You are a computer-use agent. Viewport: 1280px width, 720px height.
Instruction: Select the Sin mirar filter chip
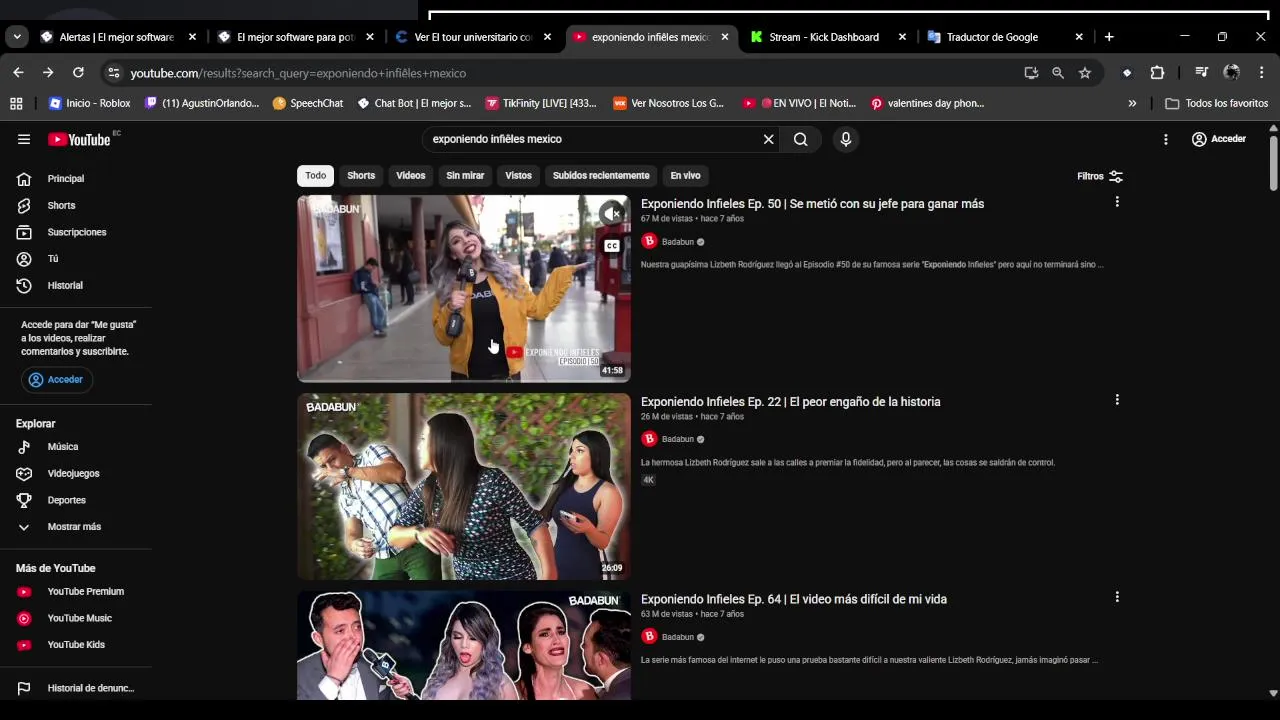pos(465,176)
